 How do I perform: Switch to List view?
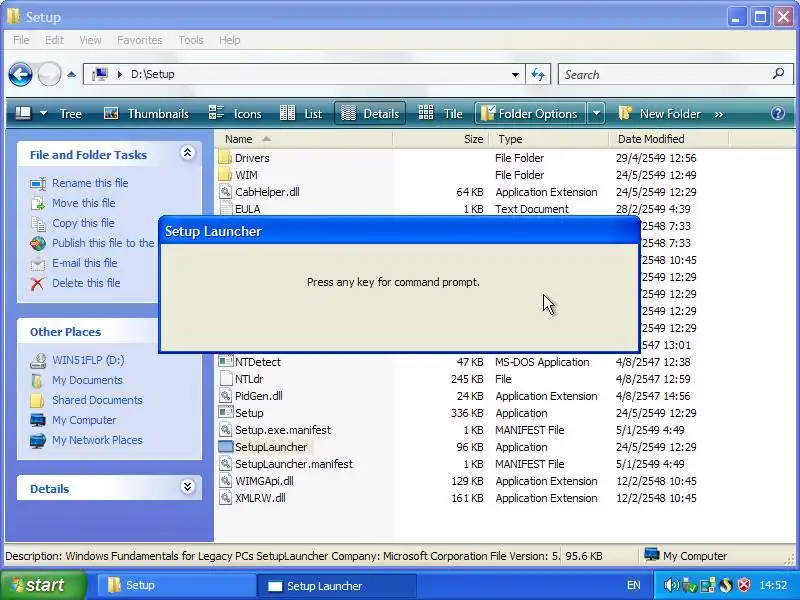click(x=301, y=114)
